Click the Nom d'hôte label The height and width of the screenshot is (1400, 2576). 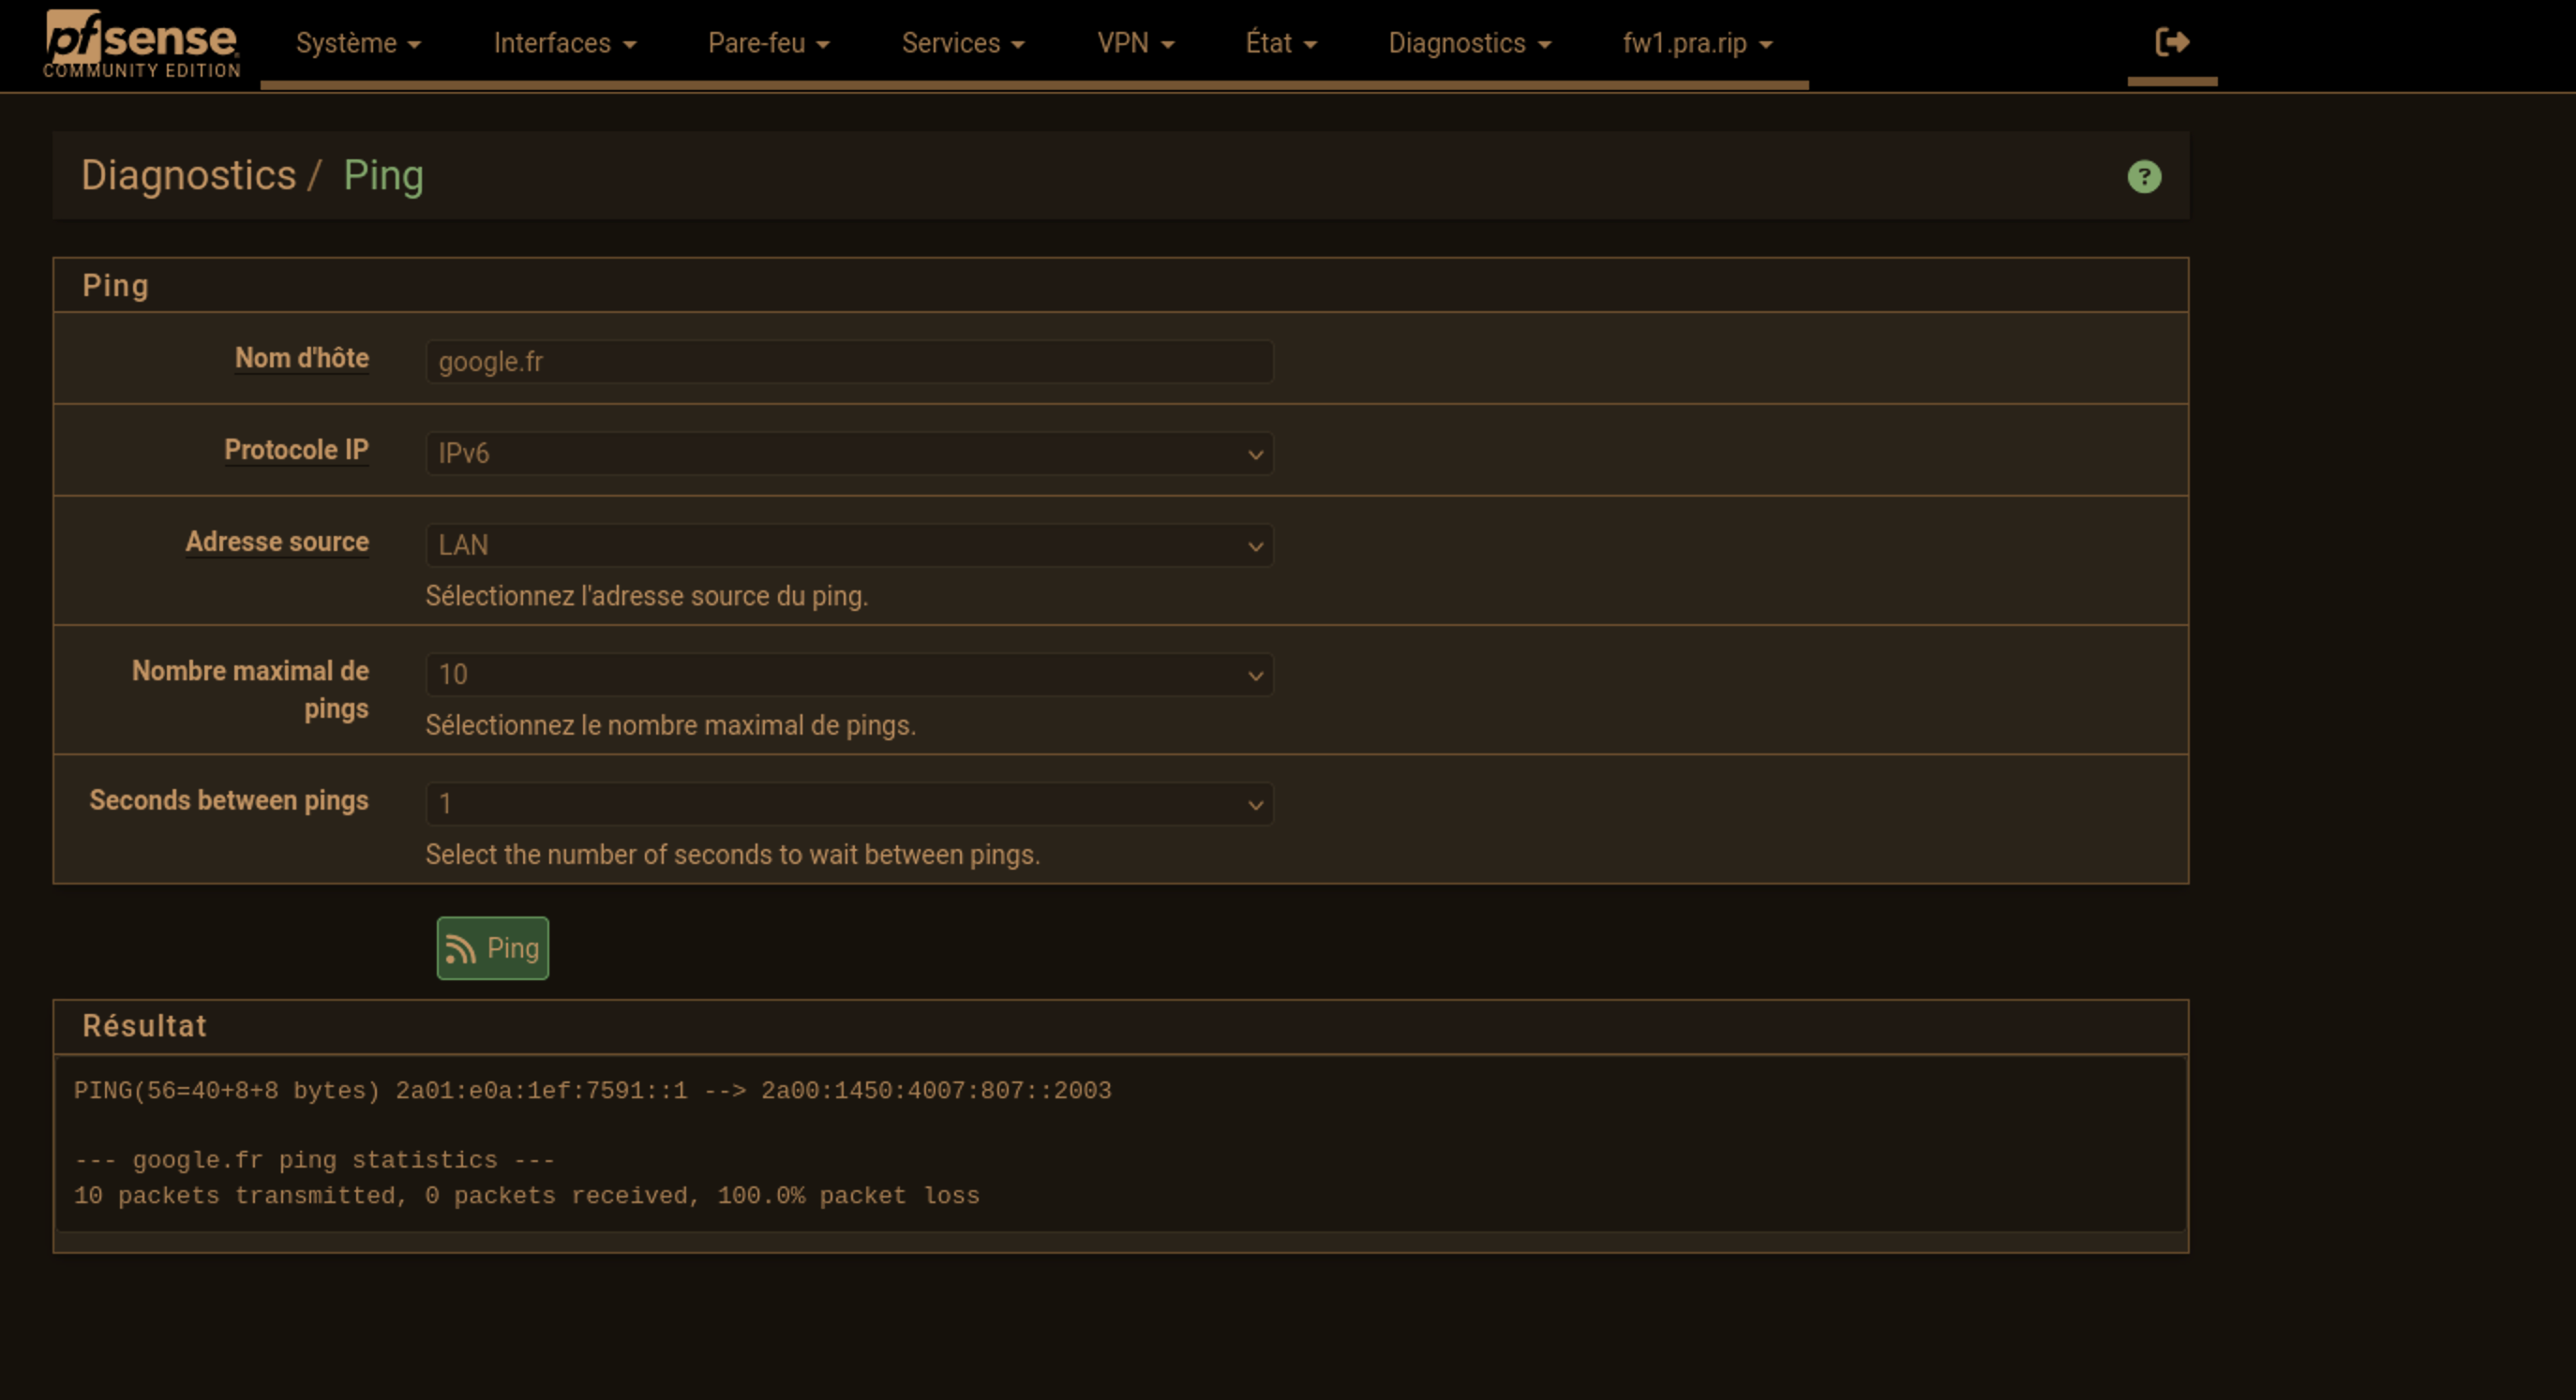(x=302, y=358)
